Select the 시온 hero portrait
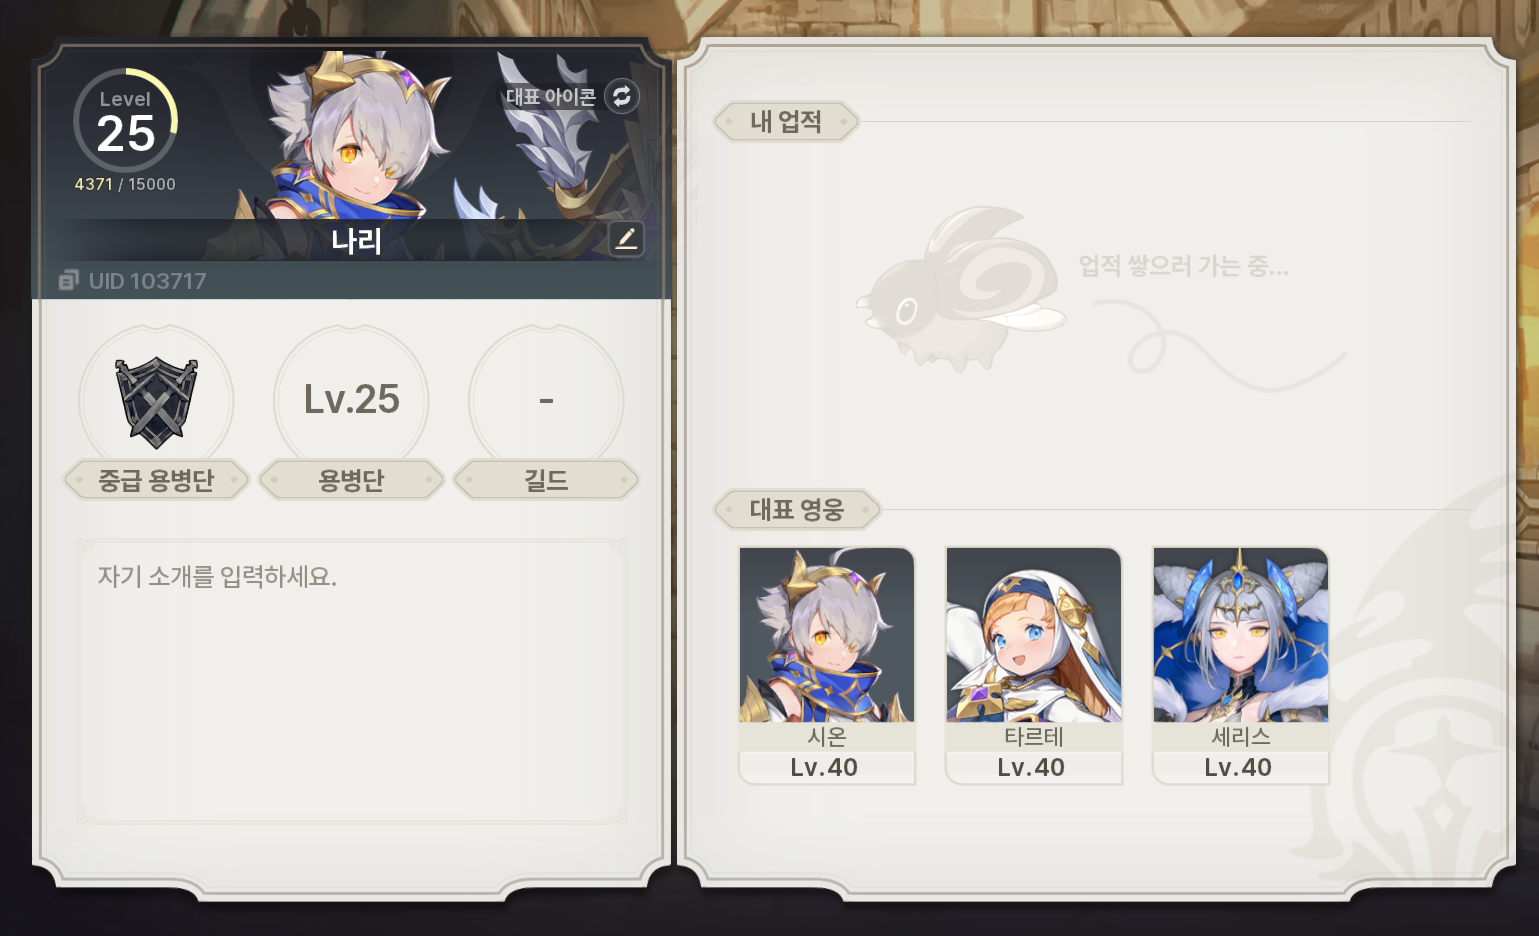This screenshot has height=936, width=1539. (x=827, y=634)
